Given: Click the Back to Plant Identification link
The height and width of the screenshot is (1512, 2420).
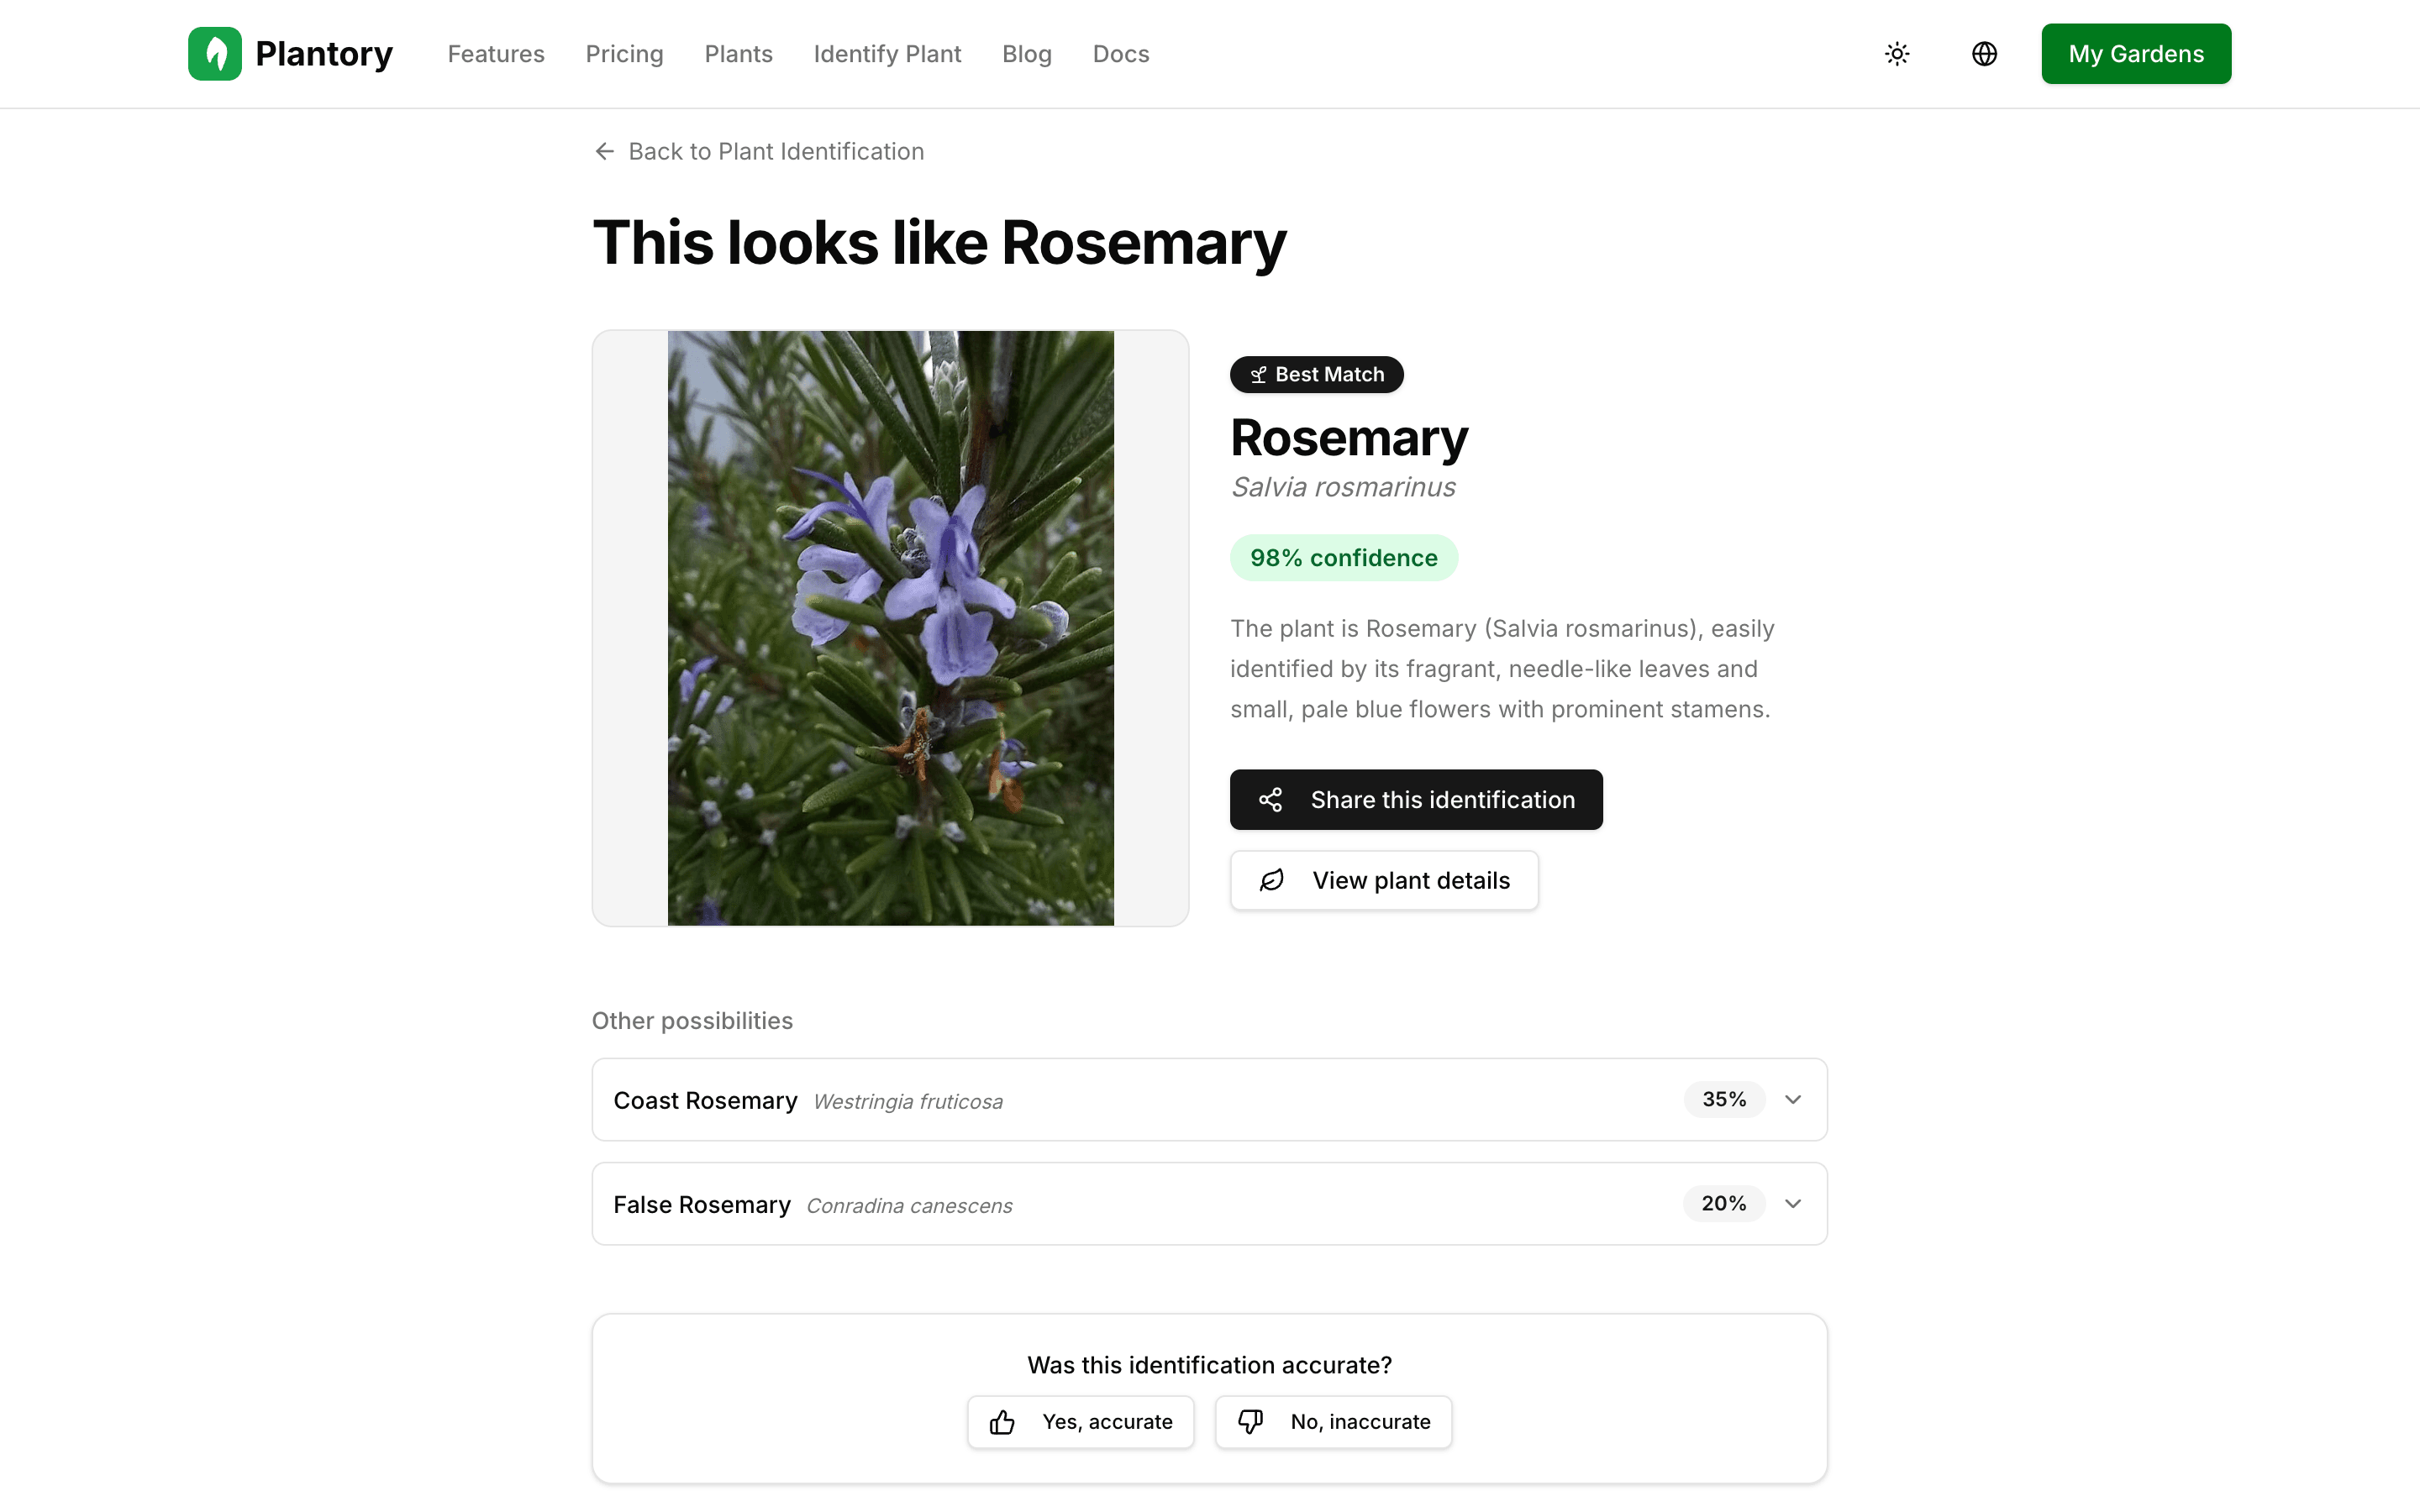Looking at the screenshot, I should pos(775,151).
